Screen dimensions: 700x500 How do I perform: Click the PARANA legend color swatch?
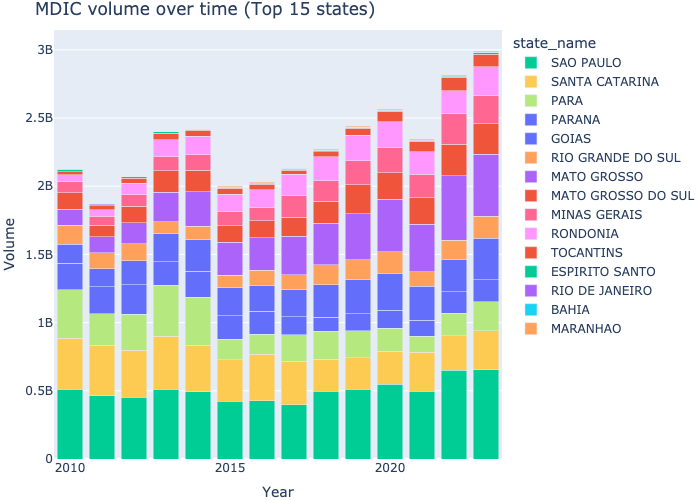point(531,119)
